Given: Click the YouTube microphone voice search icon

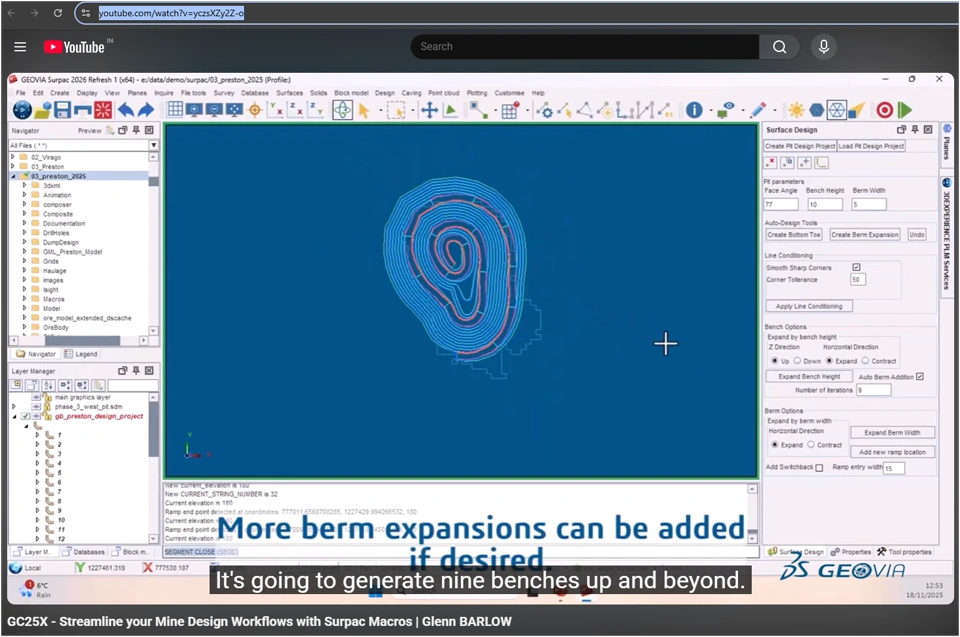Looking at the screenshot, I should point(823,47).
